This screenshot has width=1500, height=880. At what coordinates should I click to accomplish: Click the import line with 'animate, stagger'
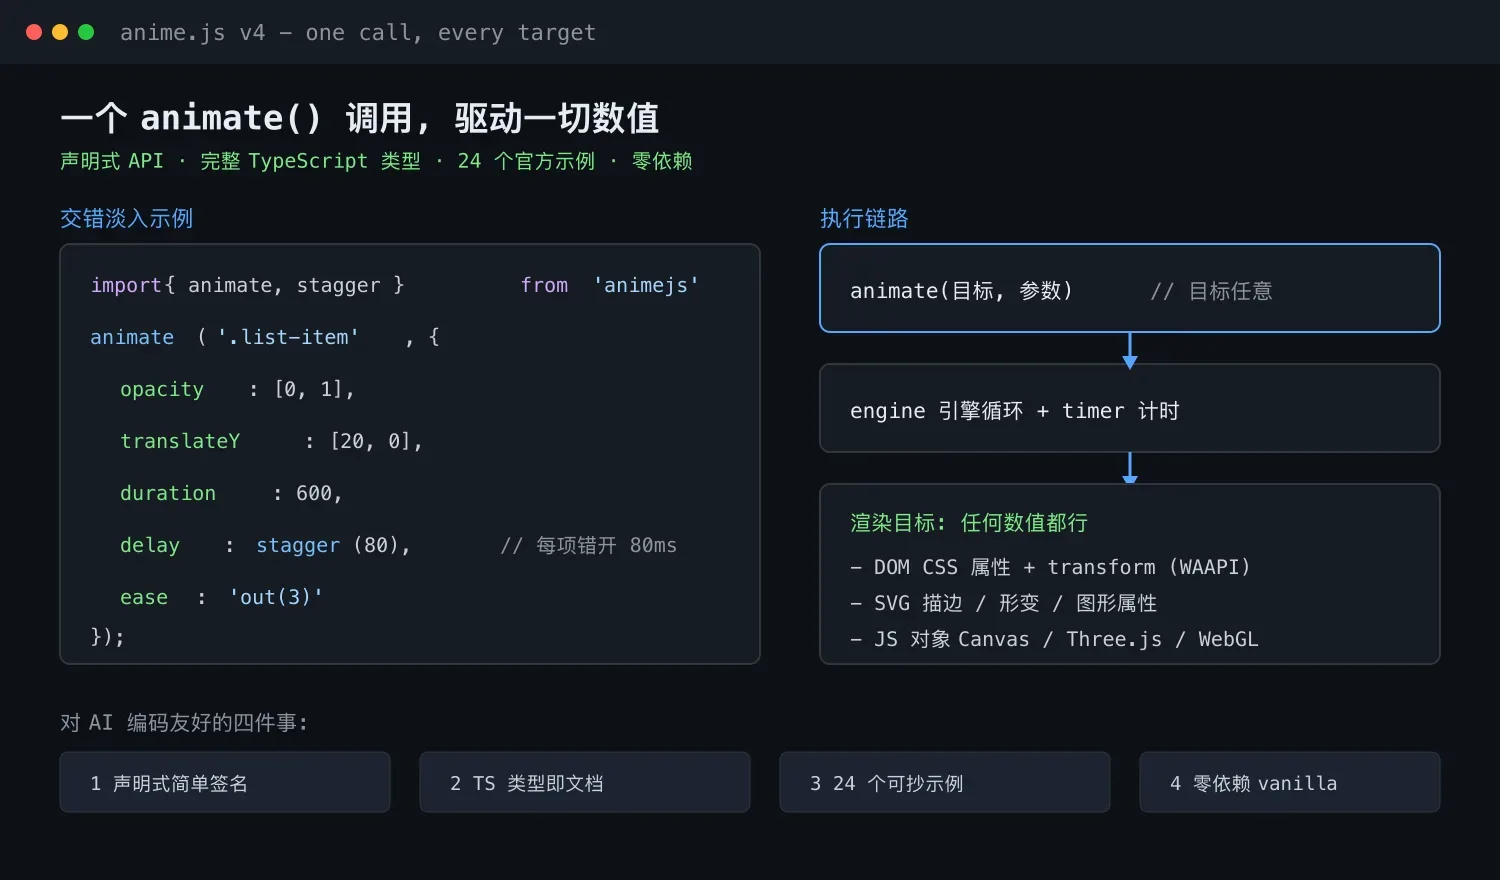click(395, 285)
